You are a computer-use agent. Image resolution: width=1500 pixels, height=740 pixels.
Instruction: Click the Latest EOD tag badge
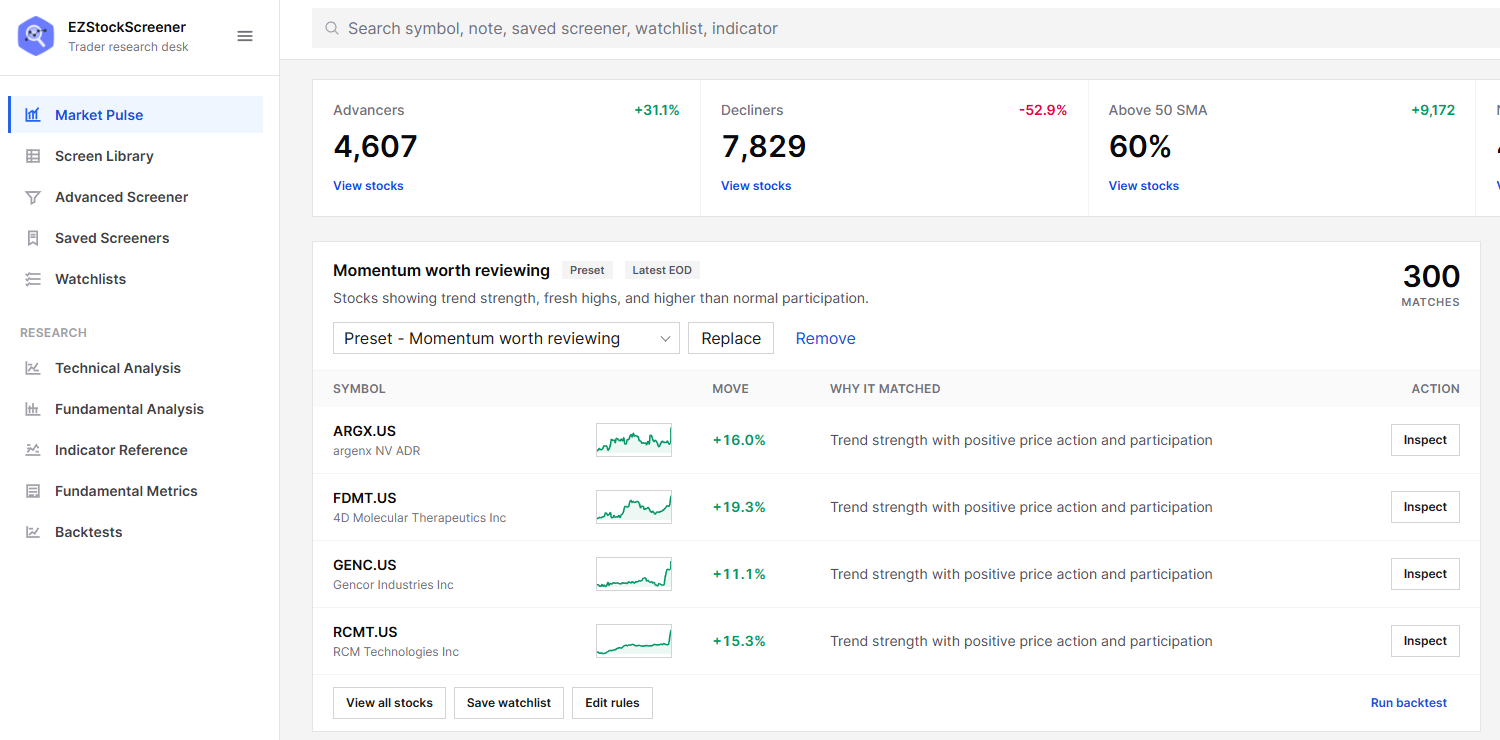(662, 270)
